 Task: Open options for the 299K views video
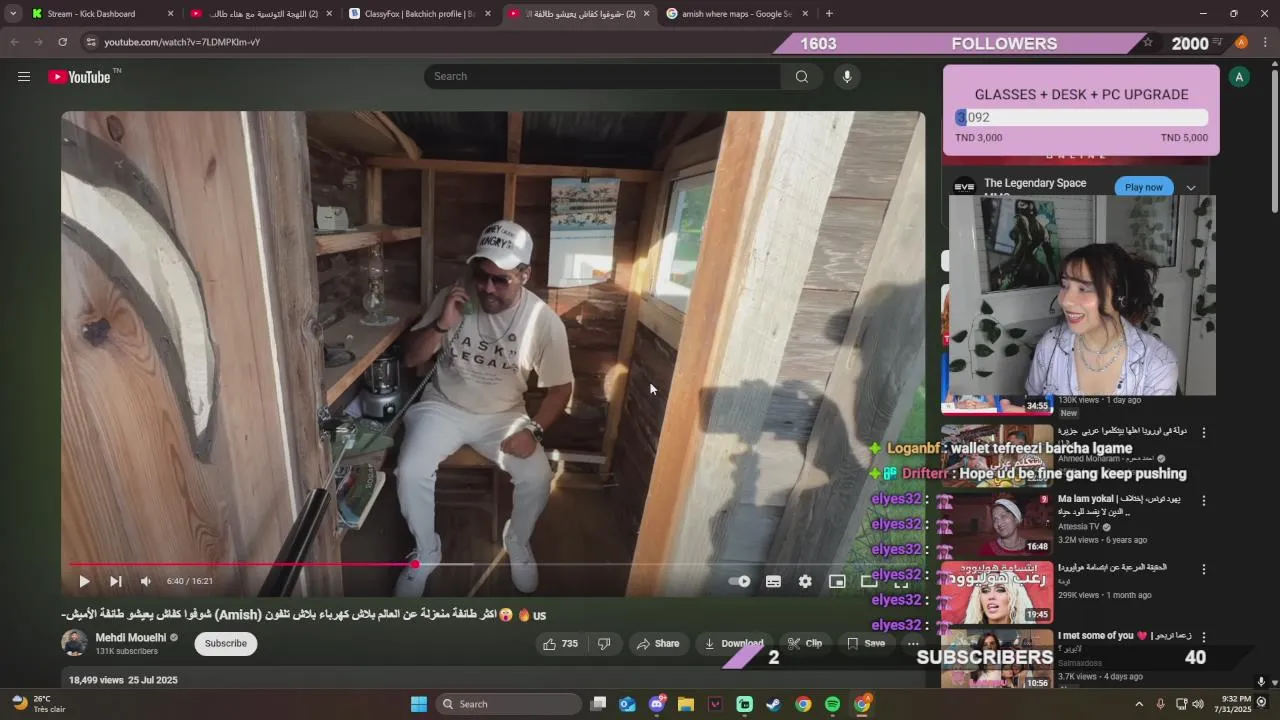[1204, 569]
